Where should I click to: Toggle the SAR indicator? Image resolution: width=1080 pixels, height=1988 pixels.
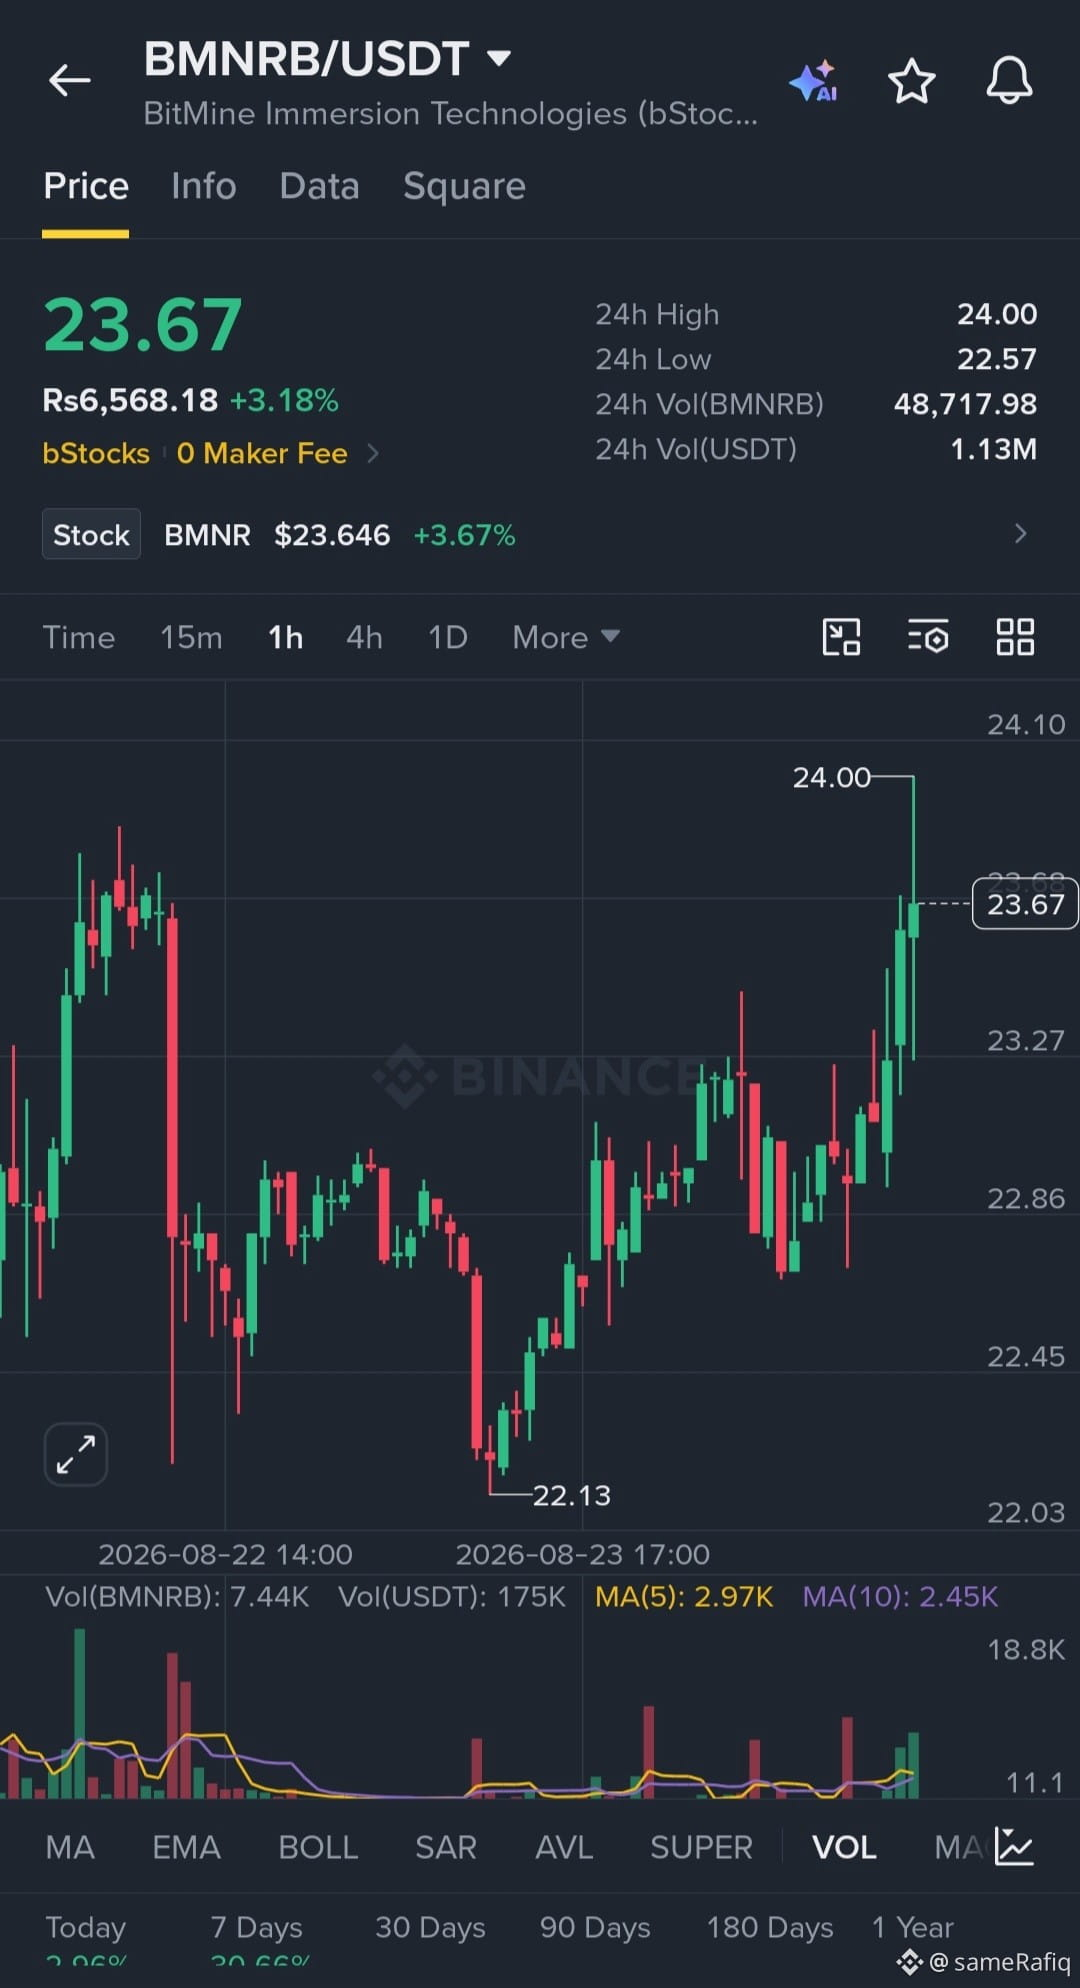(x=446, y=1847)
